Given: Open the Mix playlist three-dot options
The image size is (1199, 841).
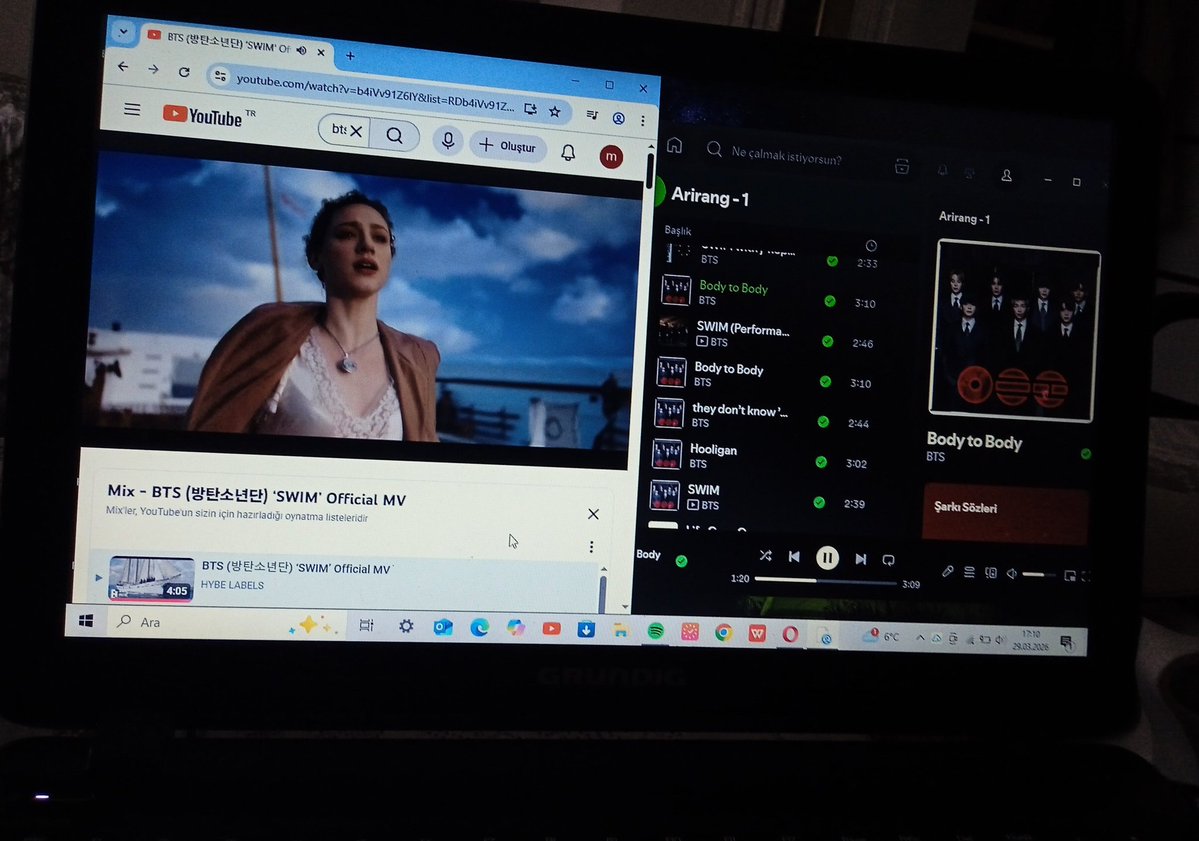Looking at the screenshot, I should click(x=591, y=547).
